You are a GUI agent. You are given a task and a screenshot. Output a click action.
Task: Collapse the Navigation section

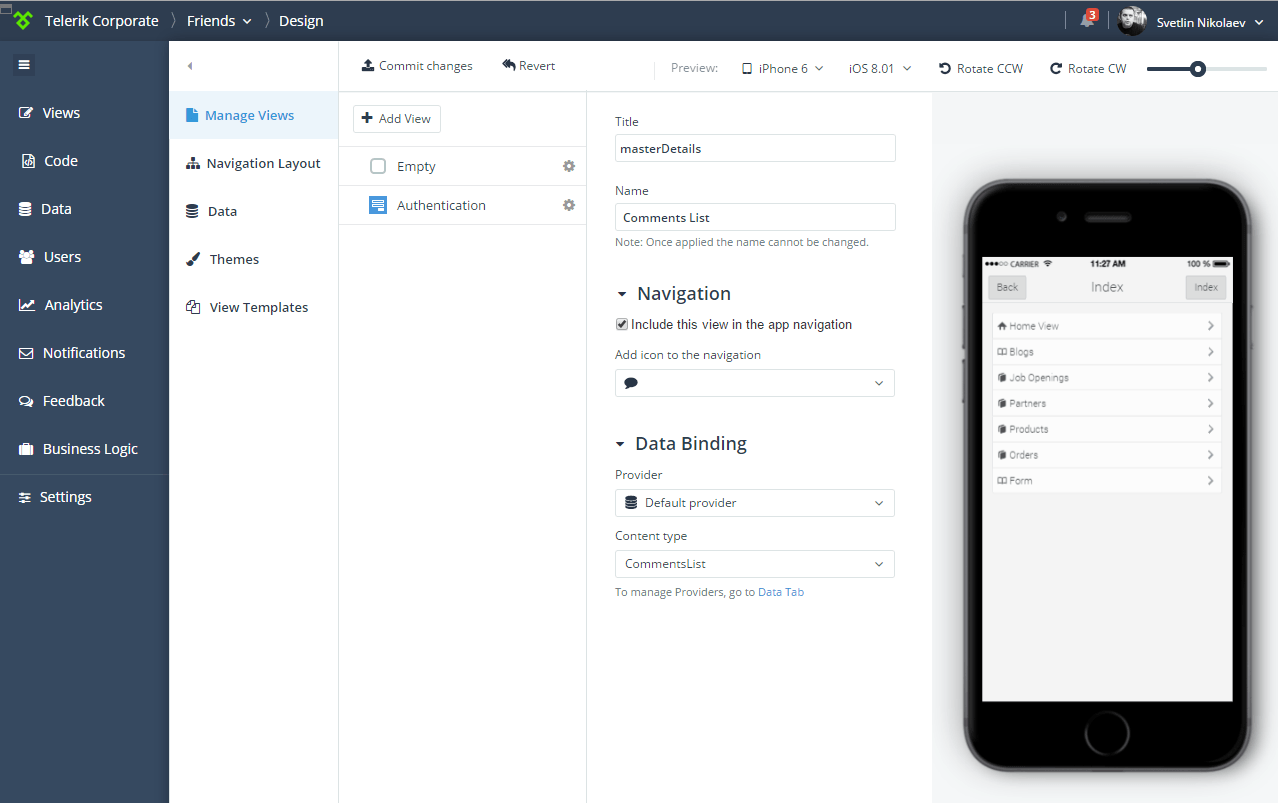click(x=622, y=294)
